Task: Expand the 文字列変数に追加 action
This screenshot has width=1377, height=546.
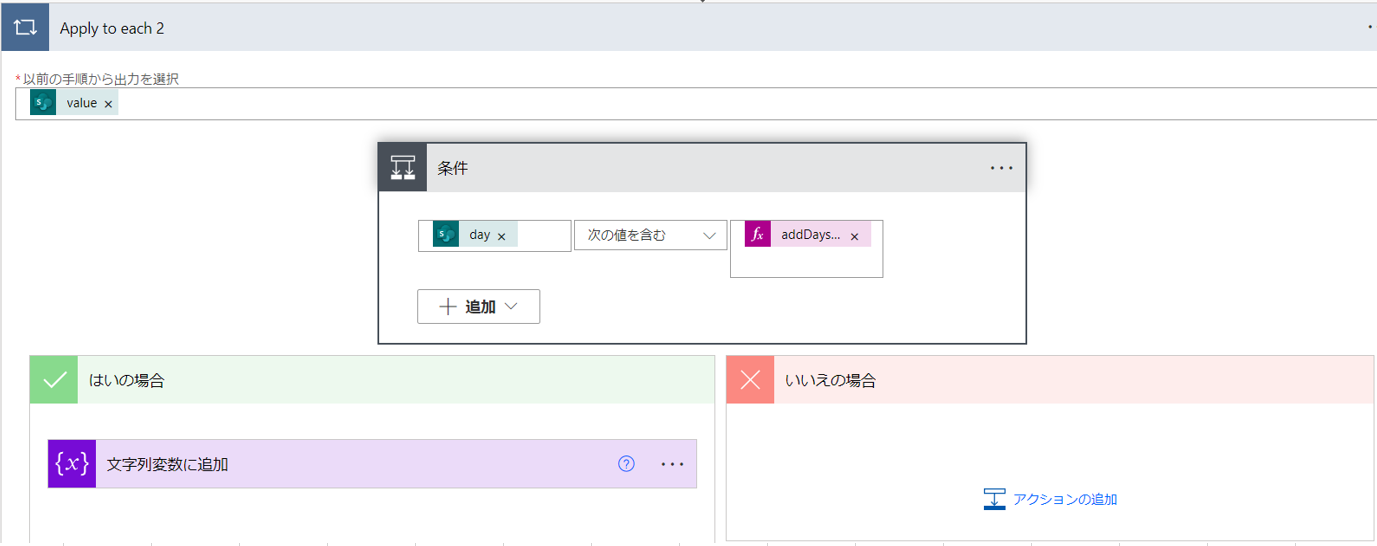Action: (372, 464)
